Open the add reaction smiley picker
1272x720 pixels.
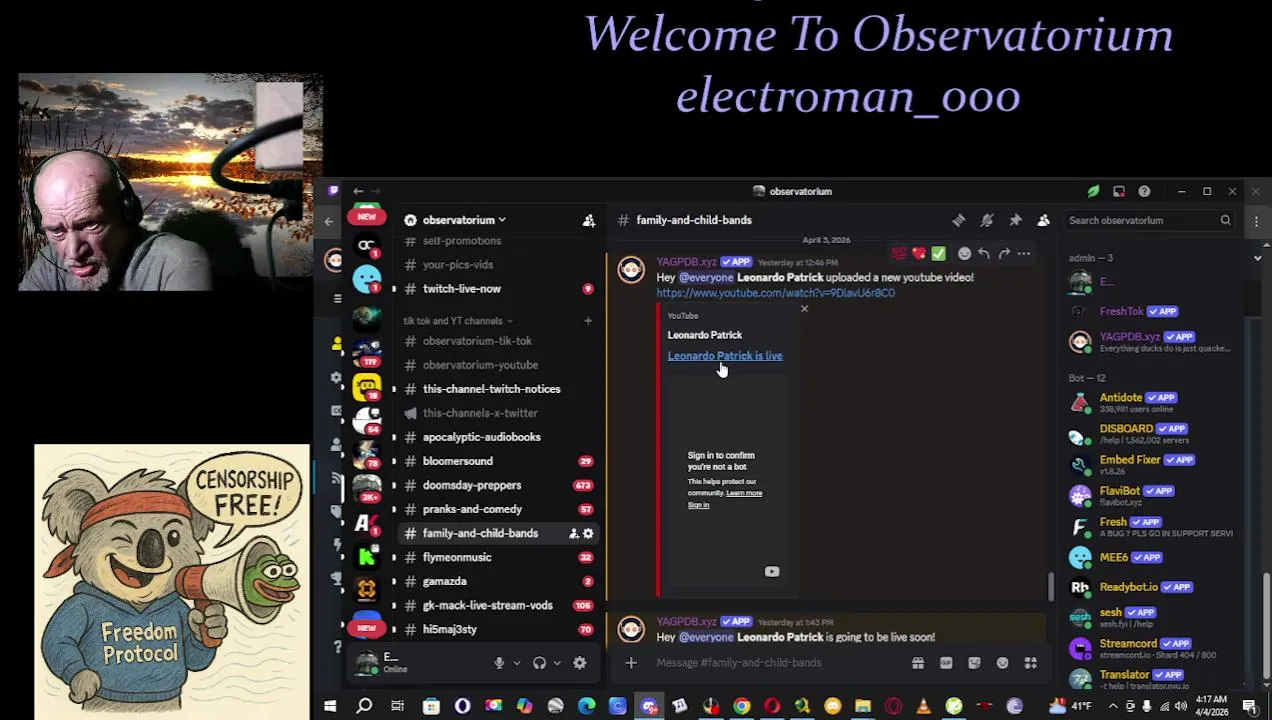964,254
